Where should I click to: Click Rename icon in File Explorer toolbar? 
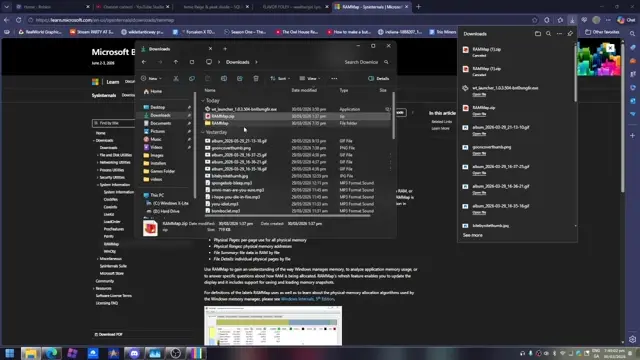coord(224,78)
